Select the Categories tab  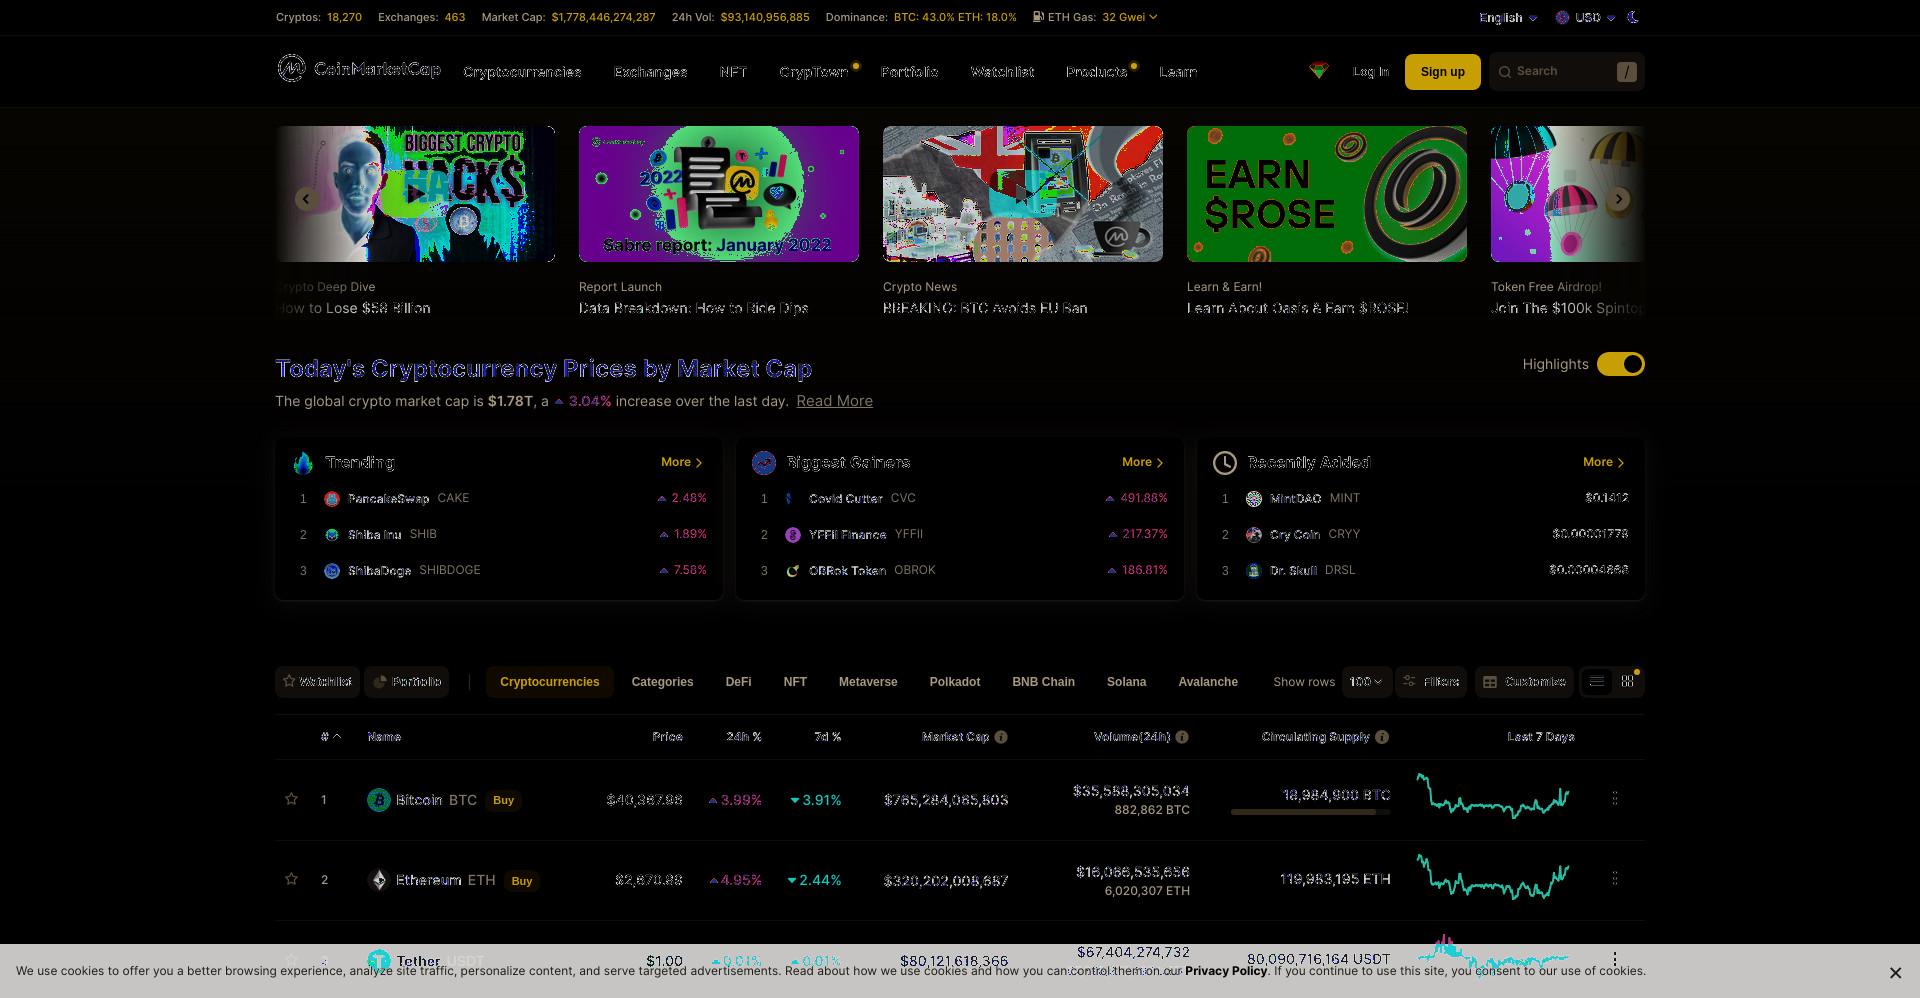pyautogui.click(x=662, y=682)
